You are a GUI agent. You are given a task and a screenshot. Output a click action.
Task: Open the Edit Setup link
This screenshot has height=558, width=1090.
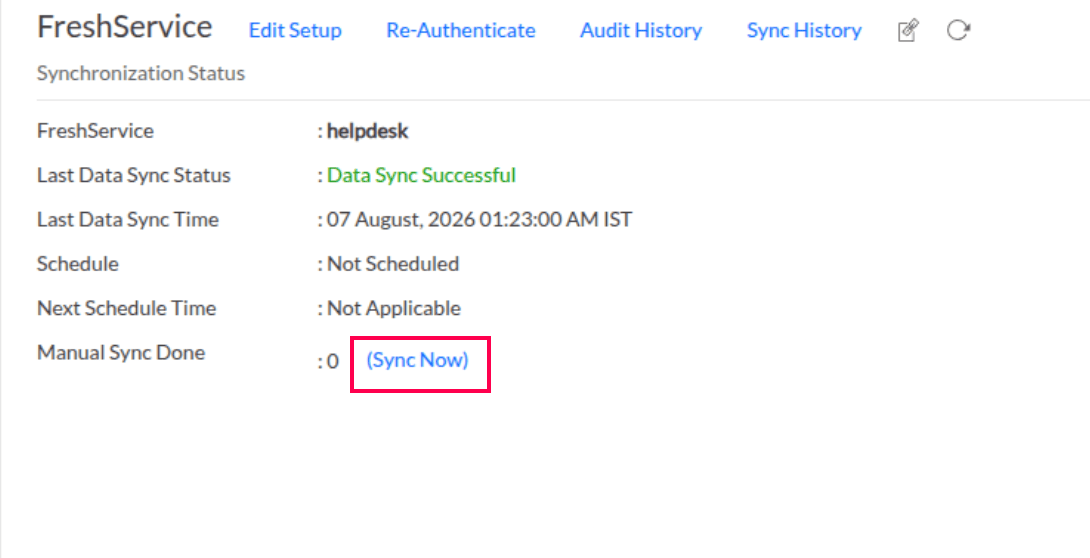coord(295,31)
